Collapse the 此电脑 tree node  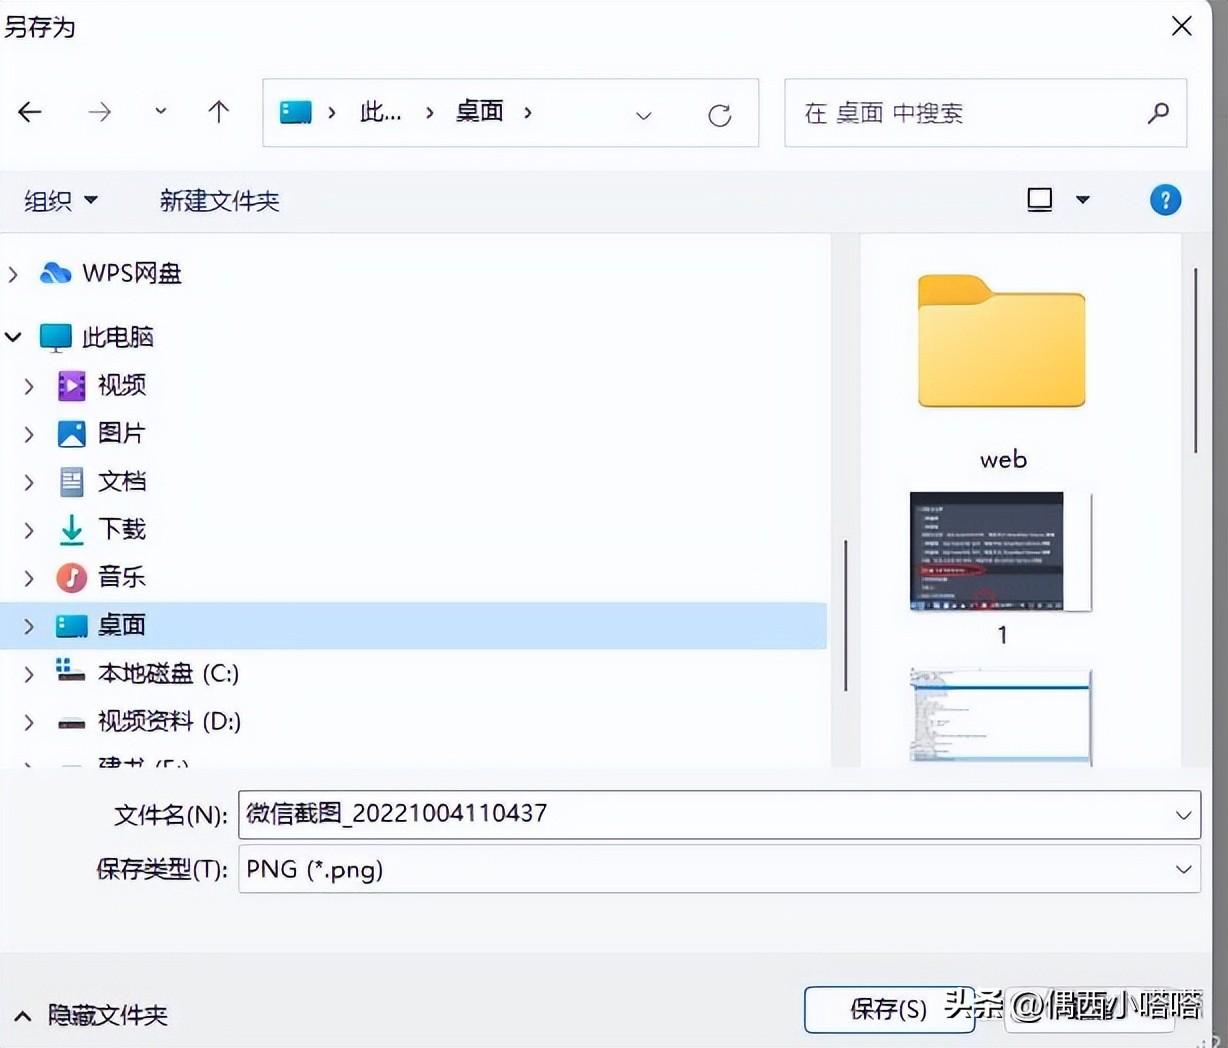(14, 338)
